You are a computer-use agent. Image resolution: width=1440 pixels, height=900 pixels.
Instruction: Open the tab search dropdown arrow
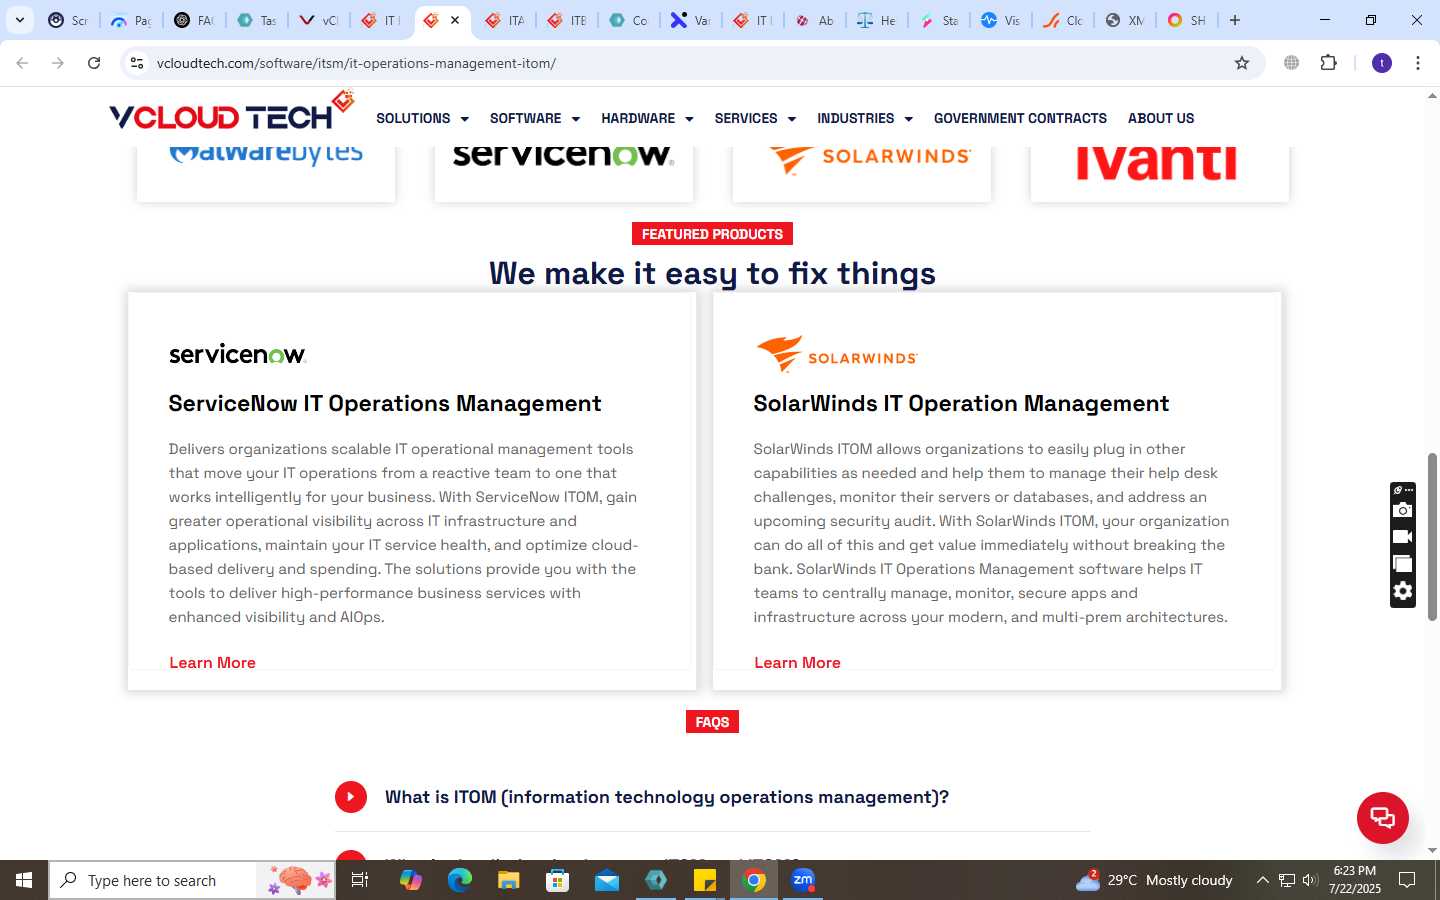[19, 20]
